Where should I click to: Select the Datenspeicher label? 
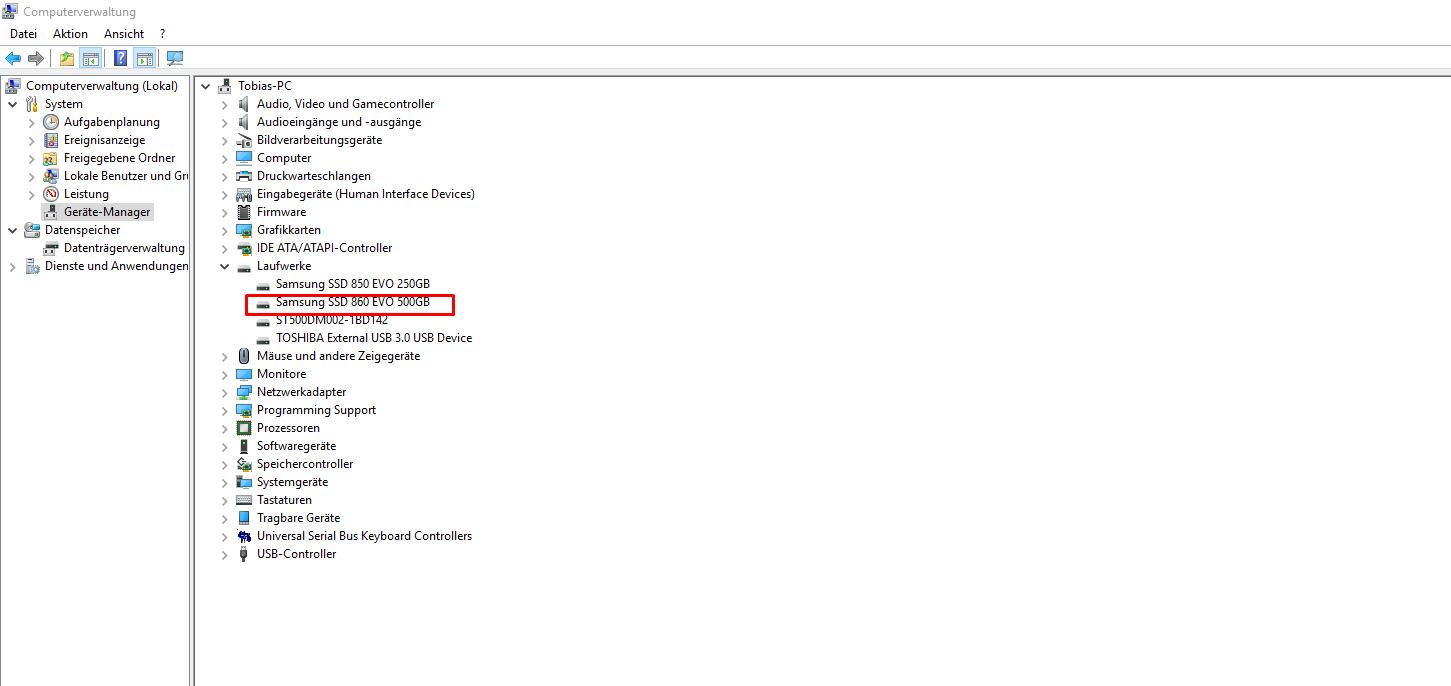coord(83,230)
